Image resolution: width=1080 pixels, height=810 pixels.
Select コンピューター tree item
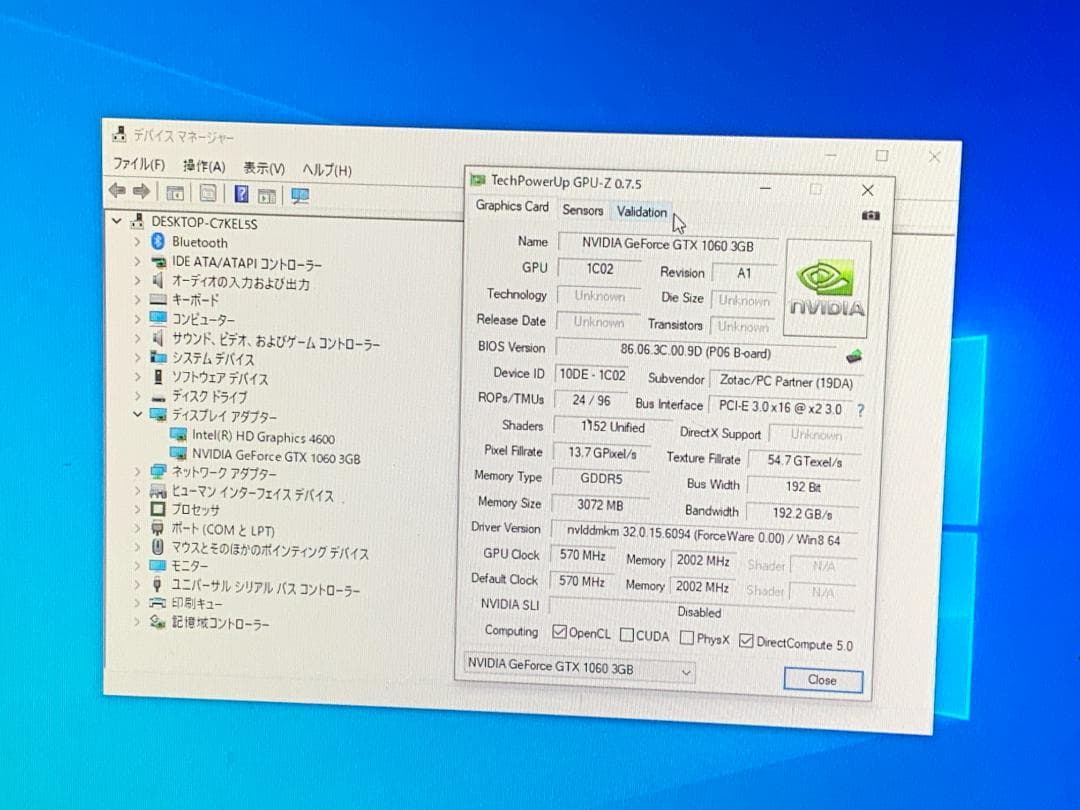click(x=203, y=320)
